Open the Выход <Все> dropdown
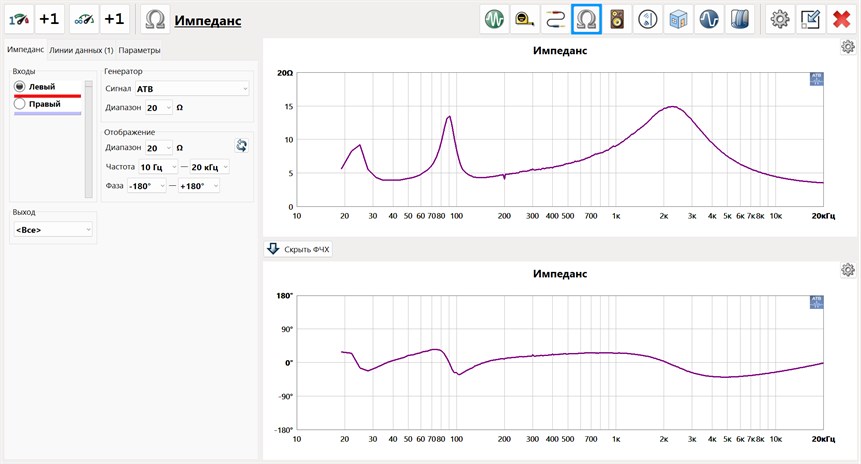The image size is (861, 464). pyautogui.click(x=52, y=230)
